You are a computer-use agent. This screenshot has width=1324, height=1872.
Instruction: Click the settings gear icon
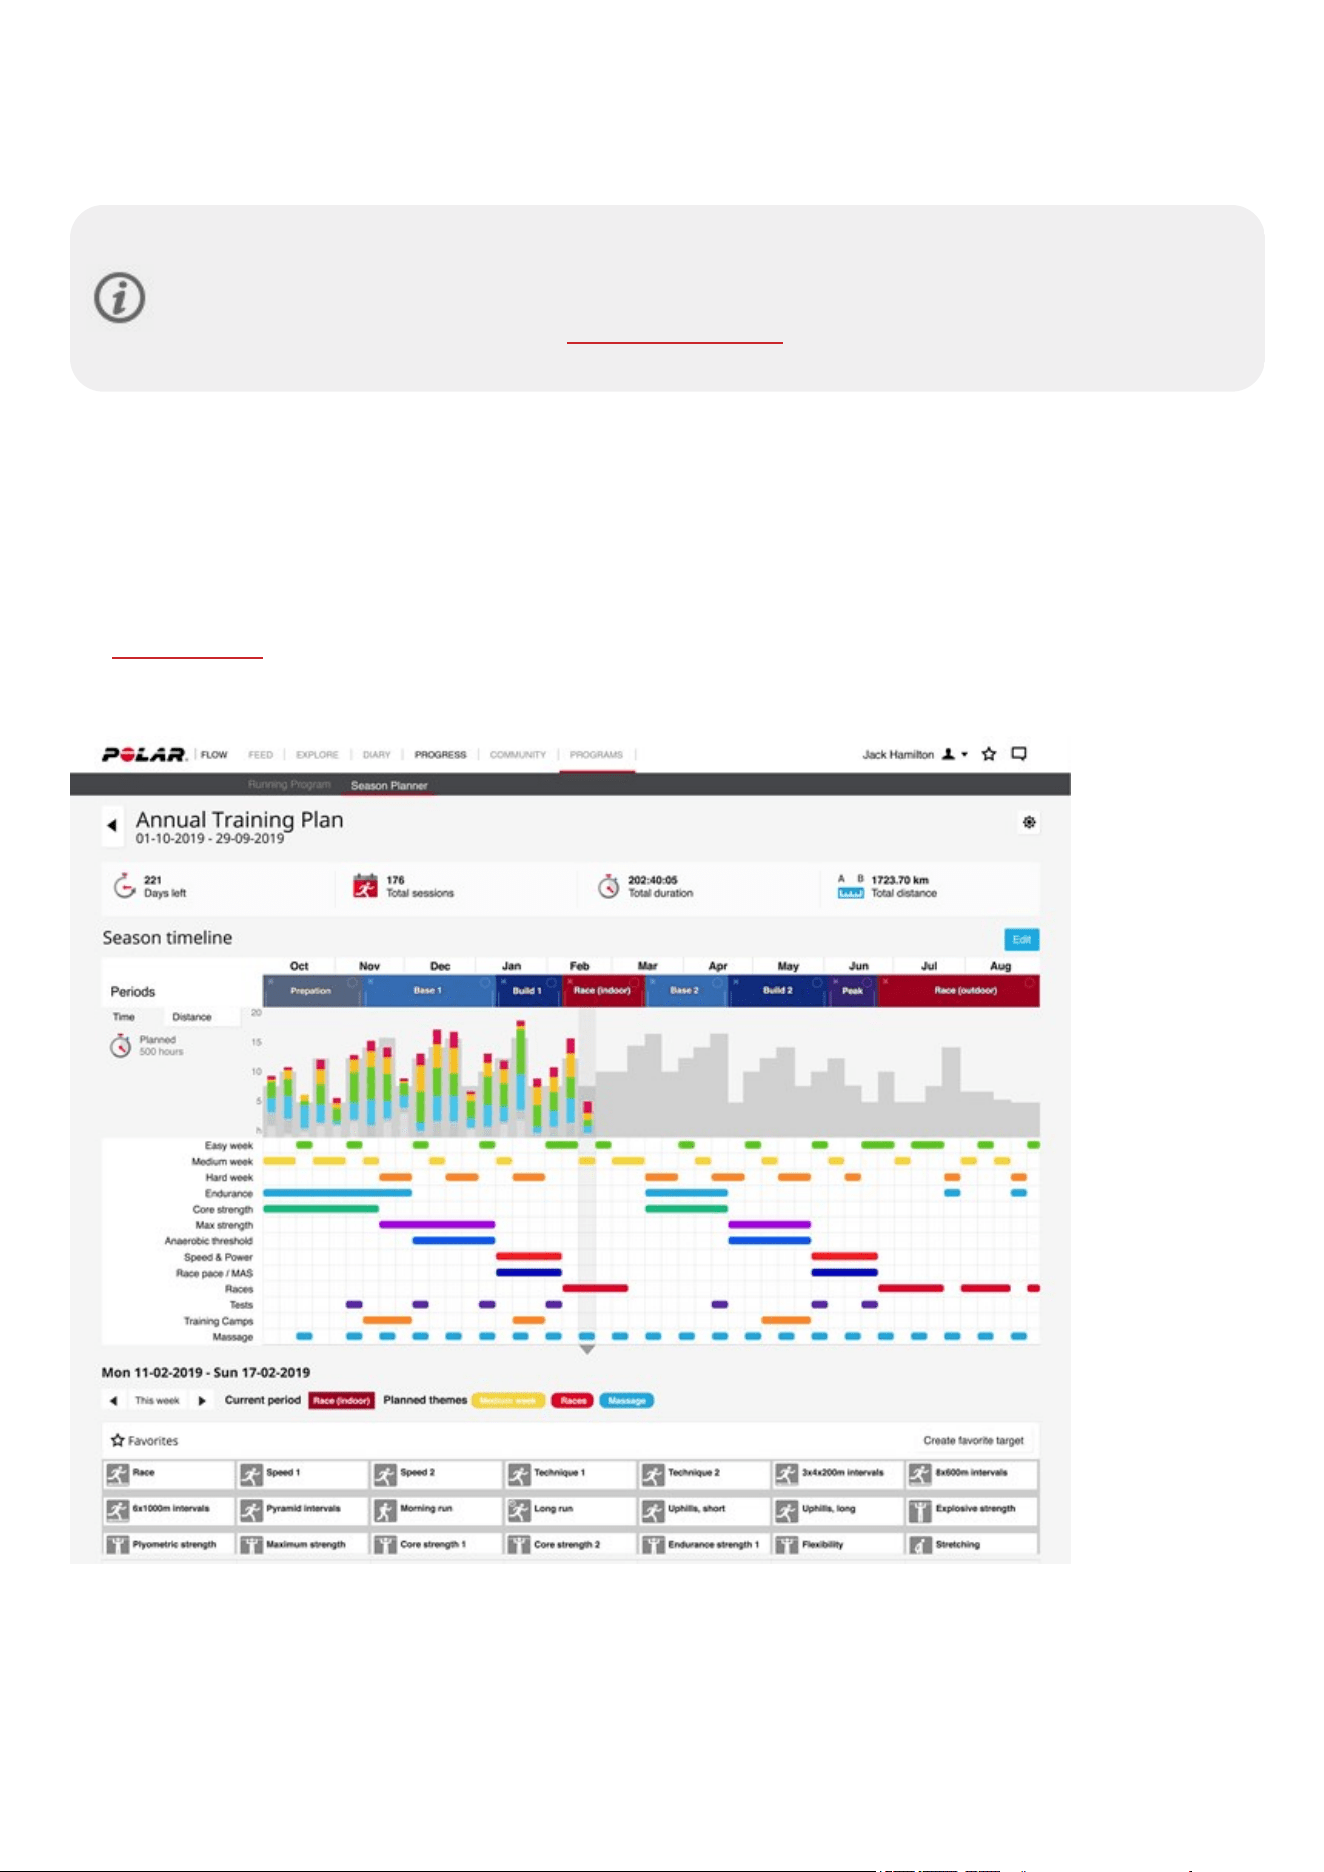point(1029,822)
